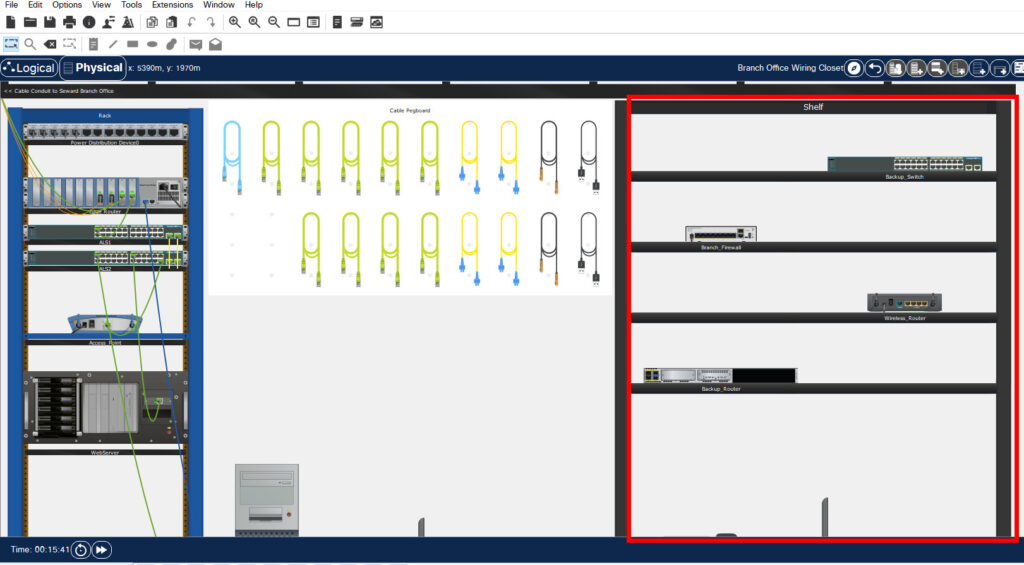The height and width of the screenshot is (565, 1024).
Task: Click Cable Conduit to Seward Branch Office link
Action: 60,91
